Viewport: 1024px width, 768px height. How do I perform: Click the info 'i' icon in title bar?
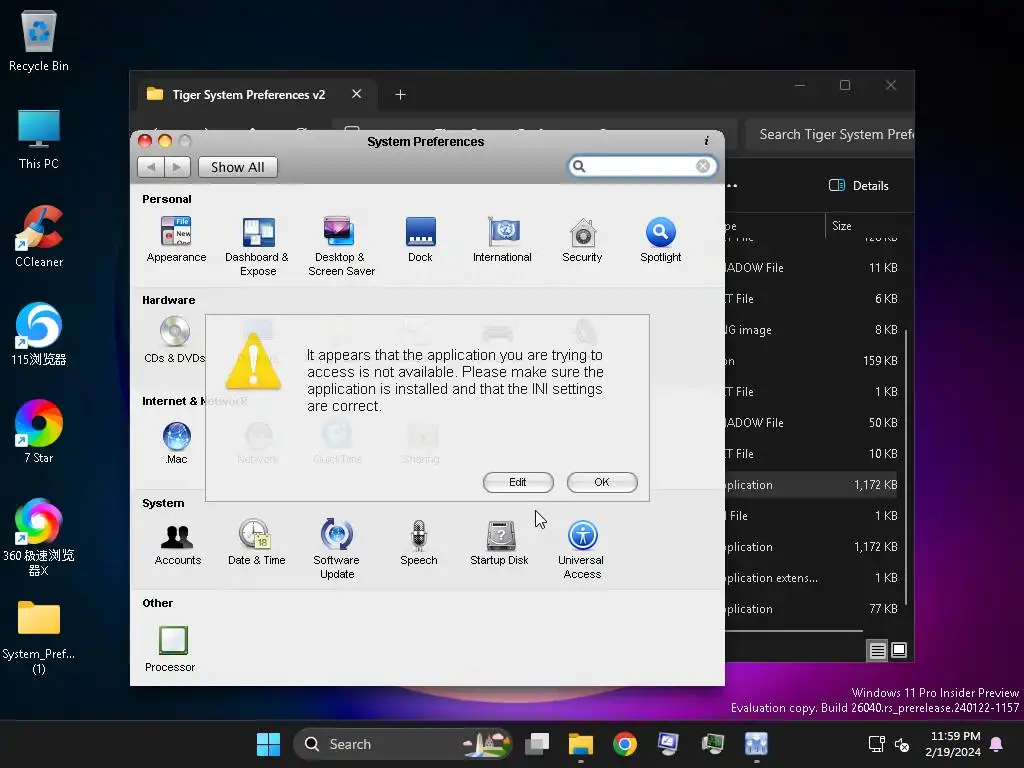pos(706,141)
